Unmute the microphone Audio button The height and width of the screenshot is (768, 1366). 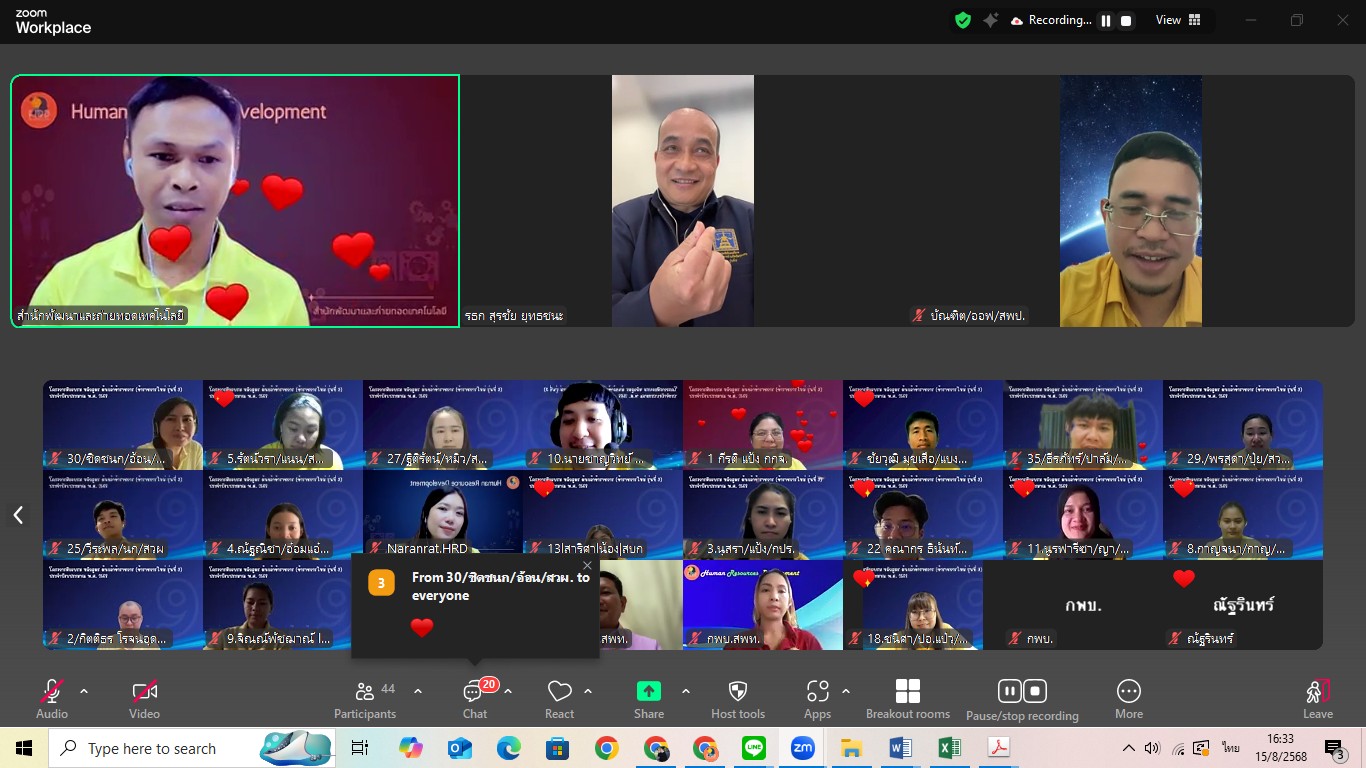(52, 698)
